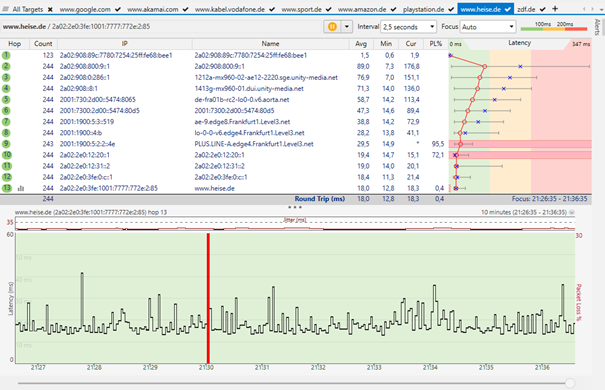Switch to the www.kabel.vodafone.de tab
Viewport: 605px width, 390px height.
pos(230,9)
